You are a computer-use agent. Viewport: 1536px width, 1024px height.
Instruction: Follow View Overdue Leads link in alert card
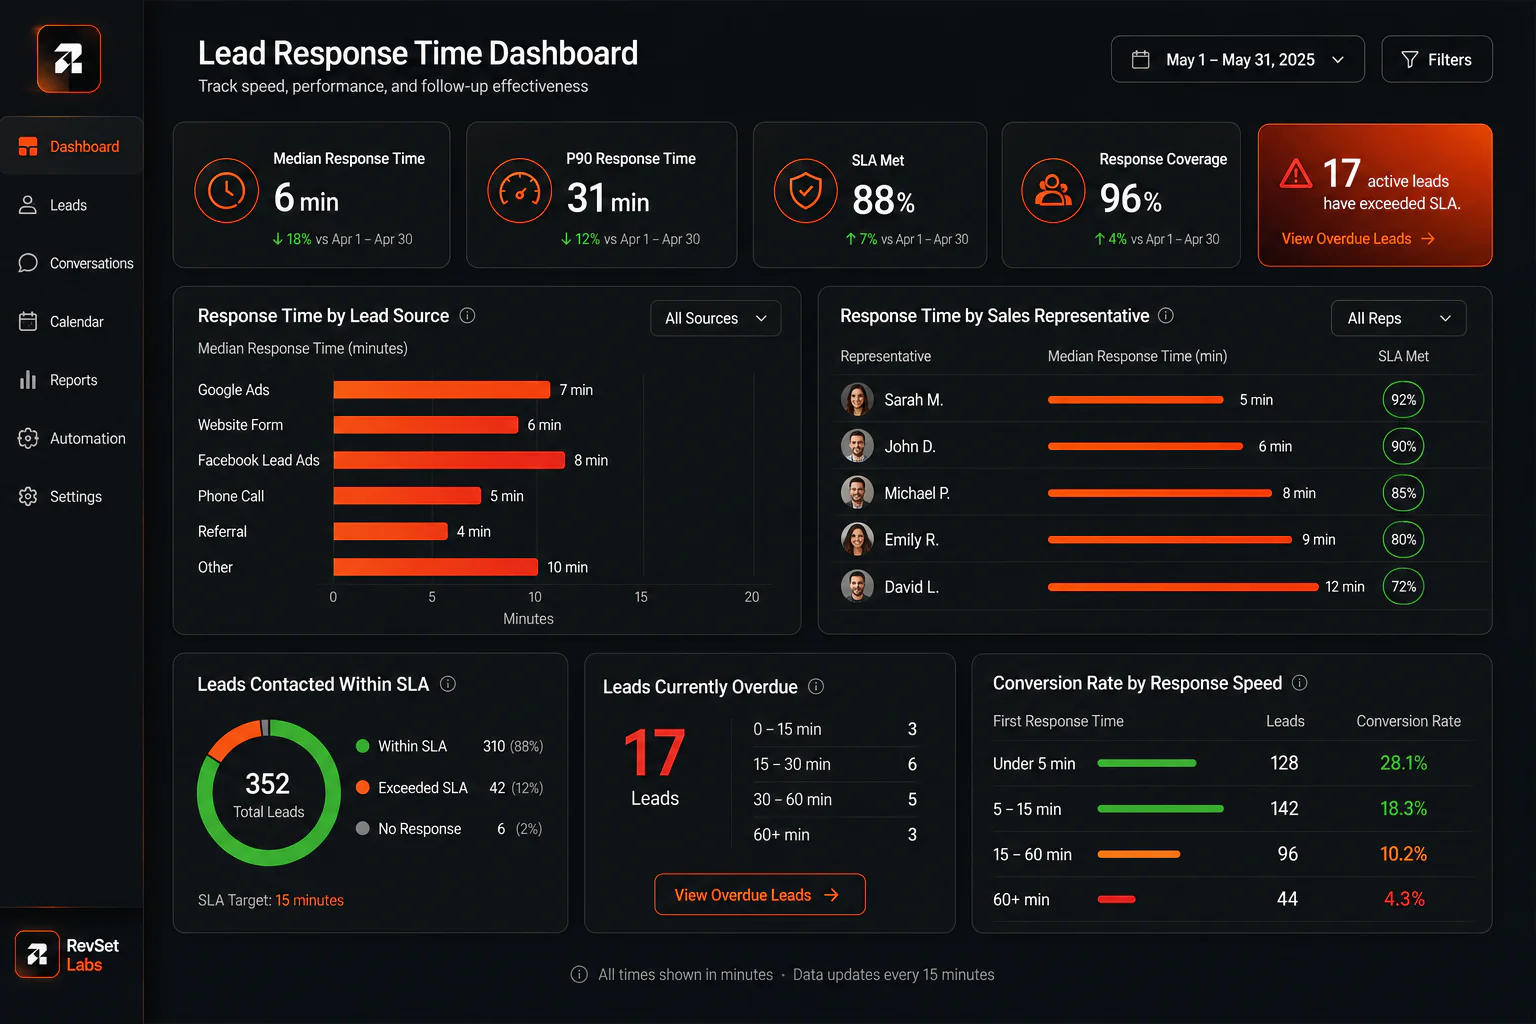[1358, 238]
